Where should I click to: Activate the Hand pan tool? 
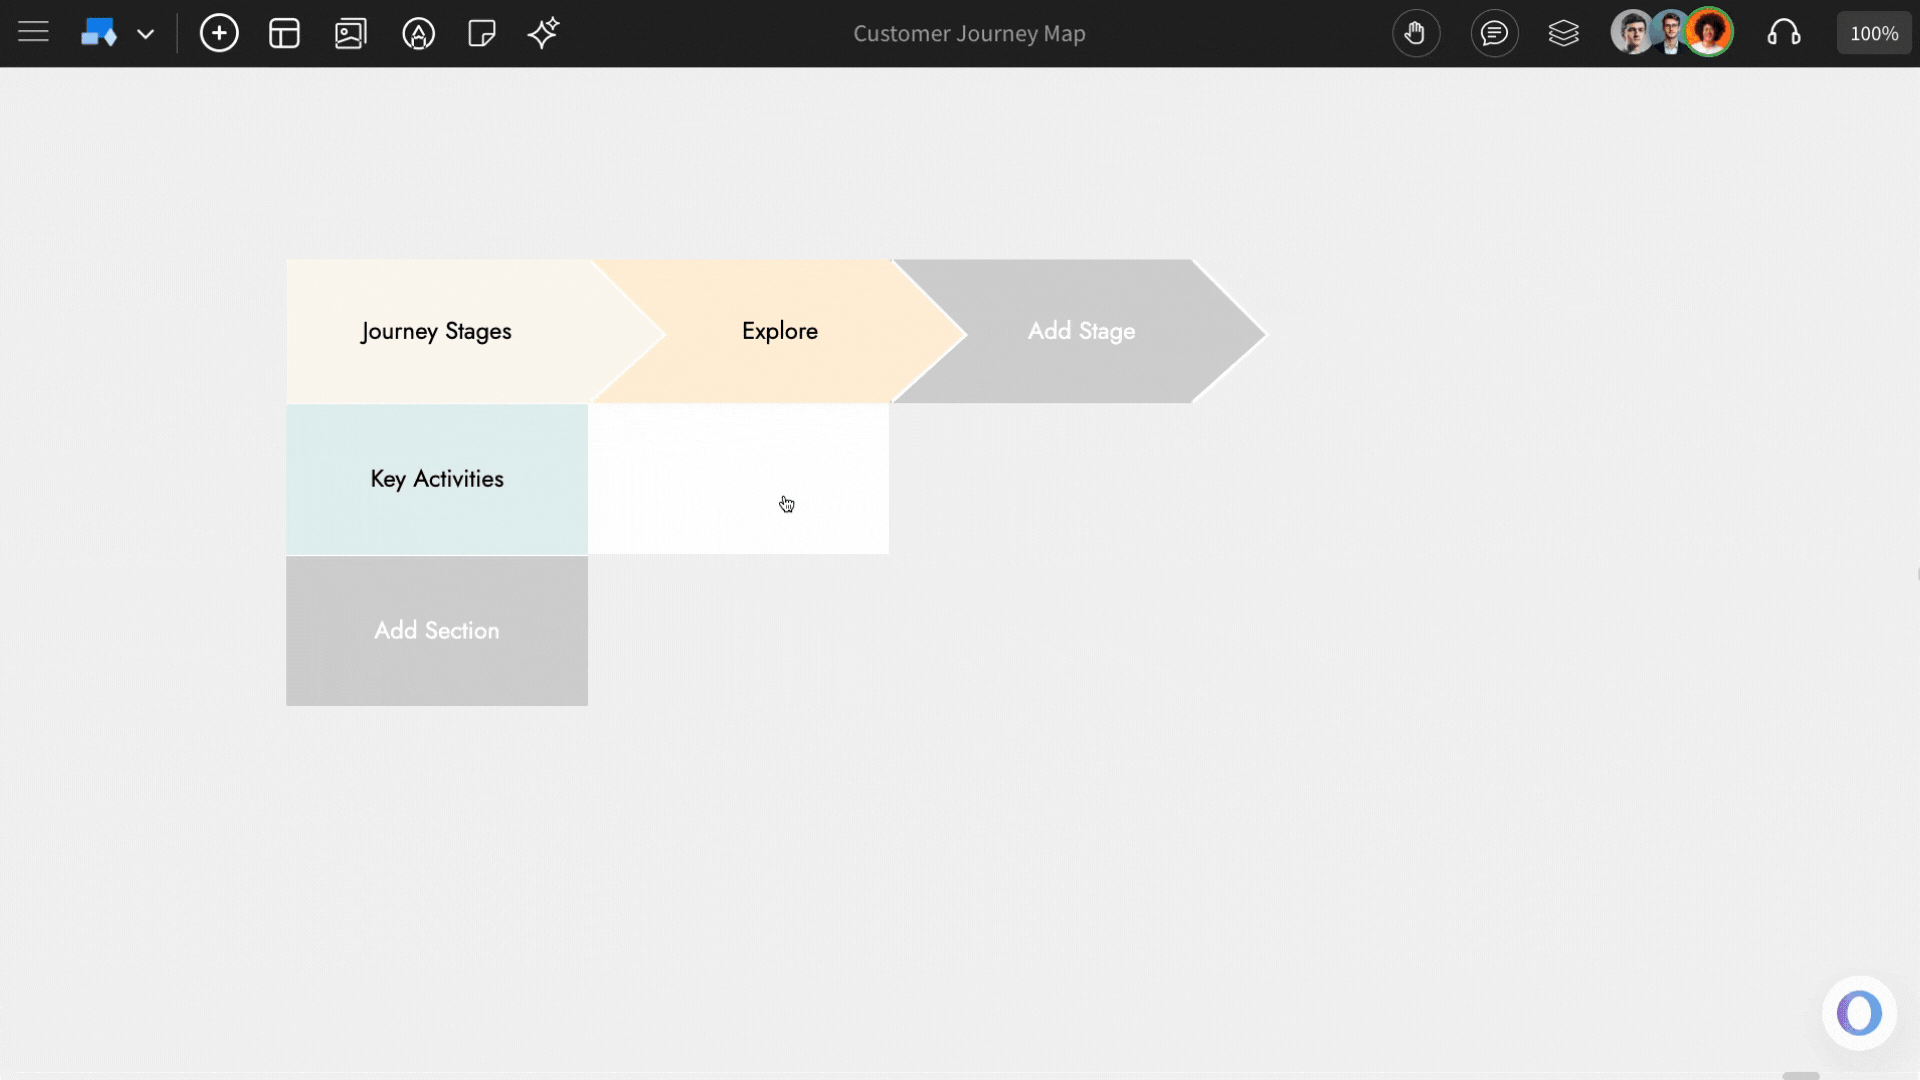[1416, 33]
